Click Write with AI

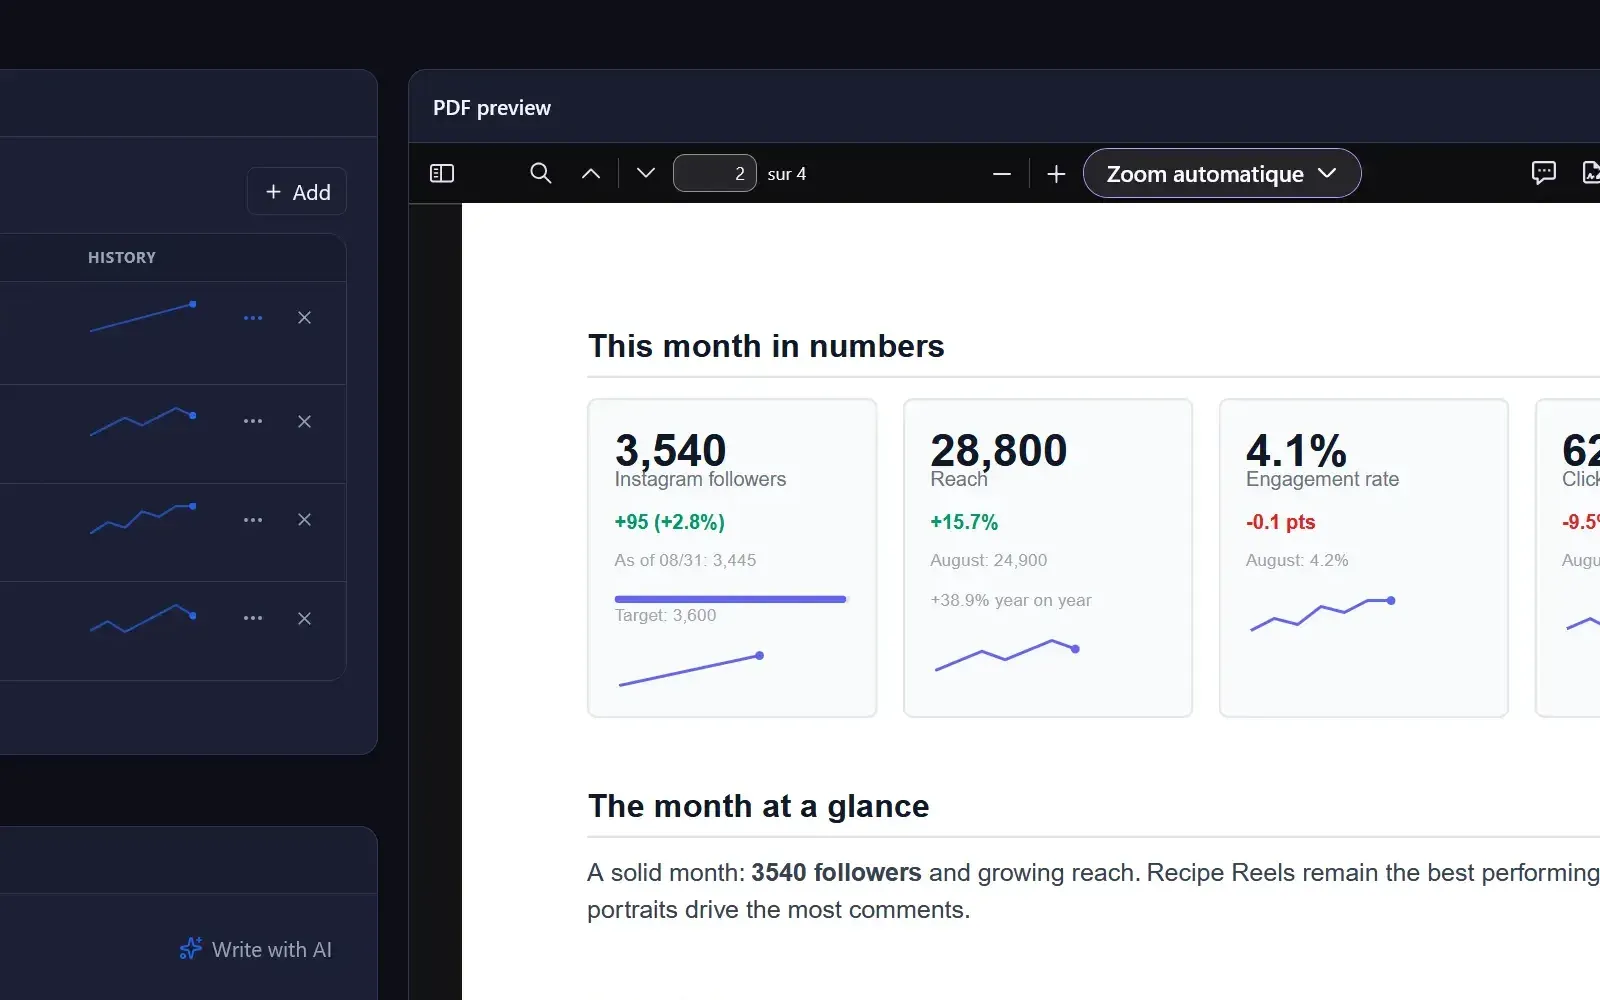point(256,949)
